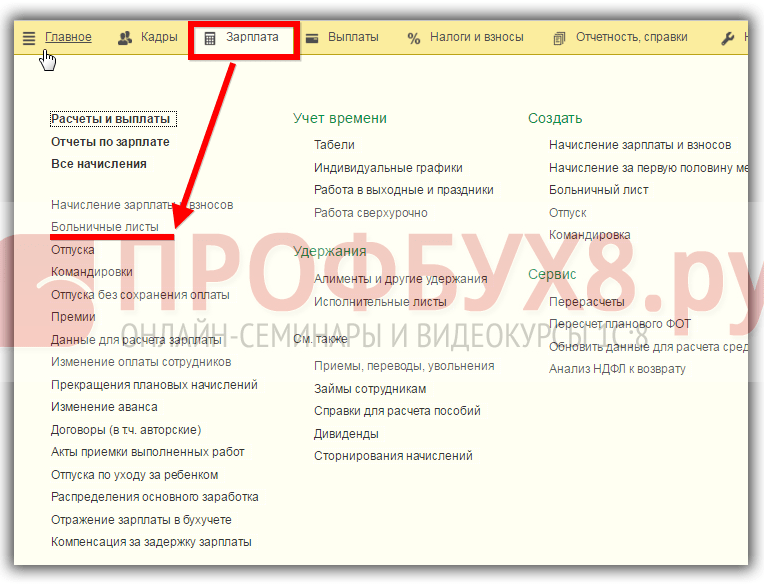Click the Выплаты wallet icon
764x585 pixels.
(312, 38)
